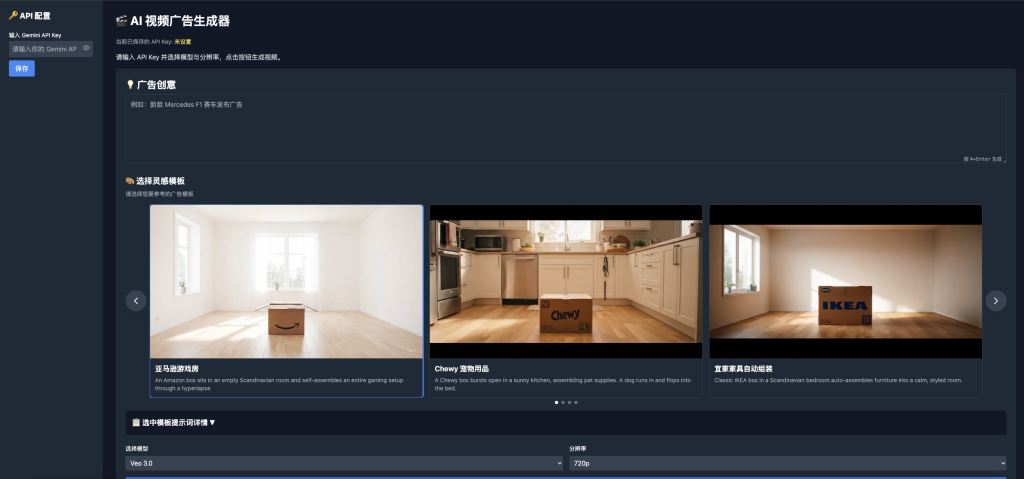Select the 宜家家具自动组装 template thumbnail
Image resolution: width=1024 pixels, height=479 pixels.
(846, 282)
